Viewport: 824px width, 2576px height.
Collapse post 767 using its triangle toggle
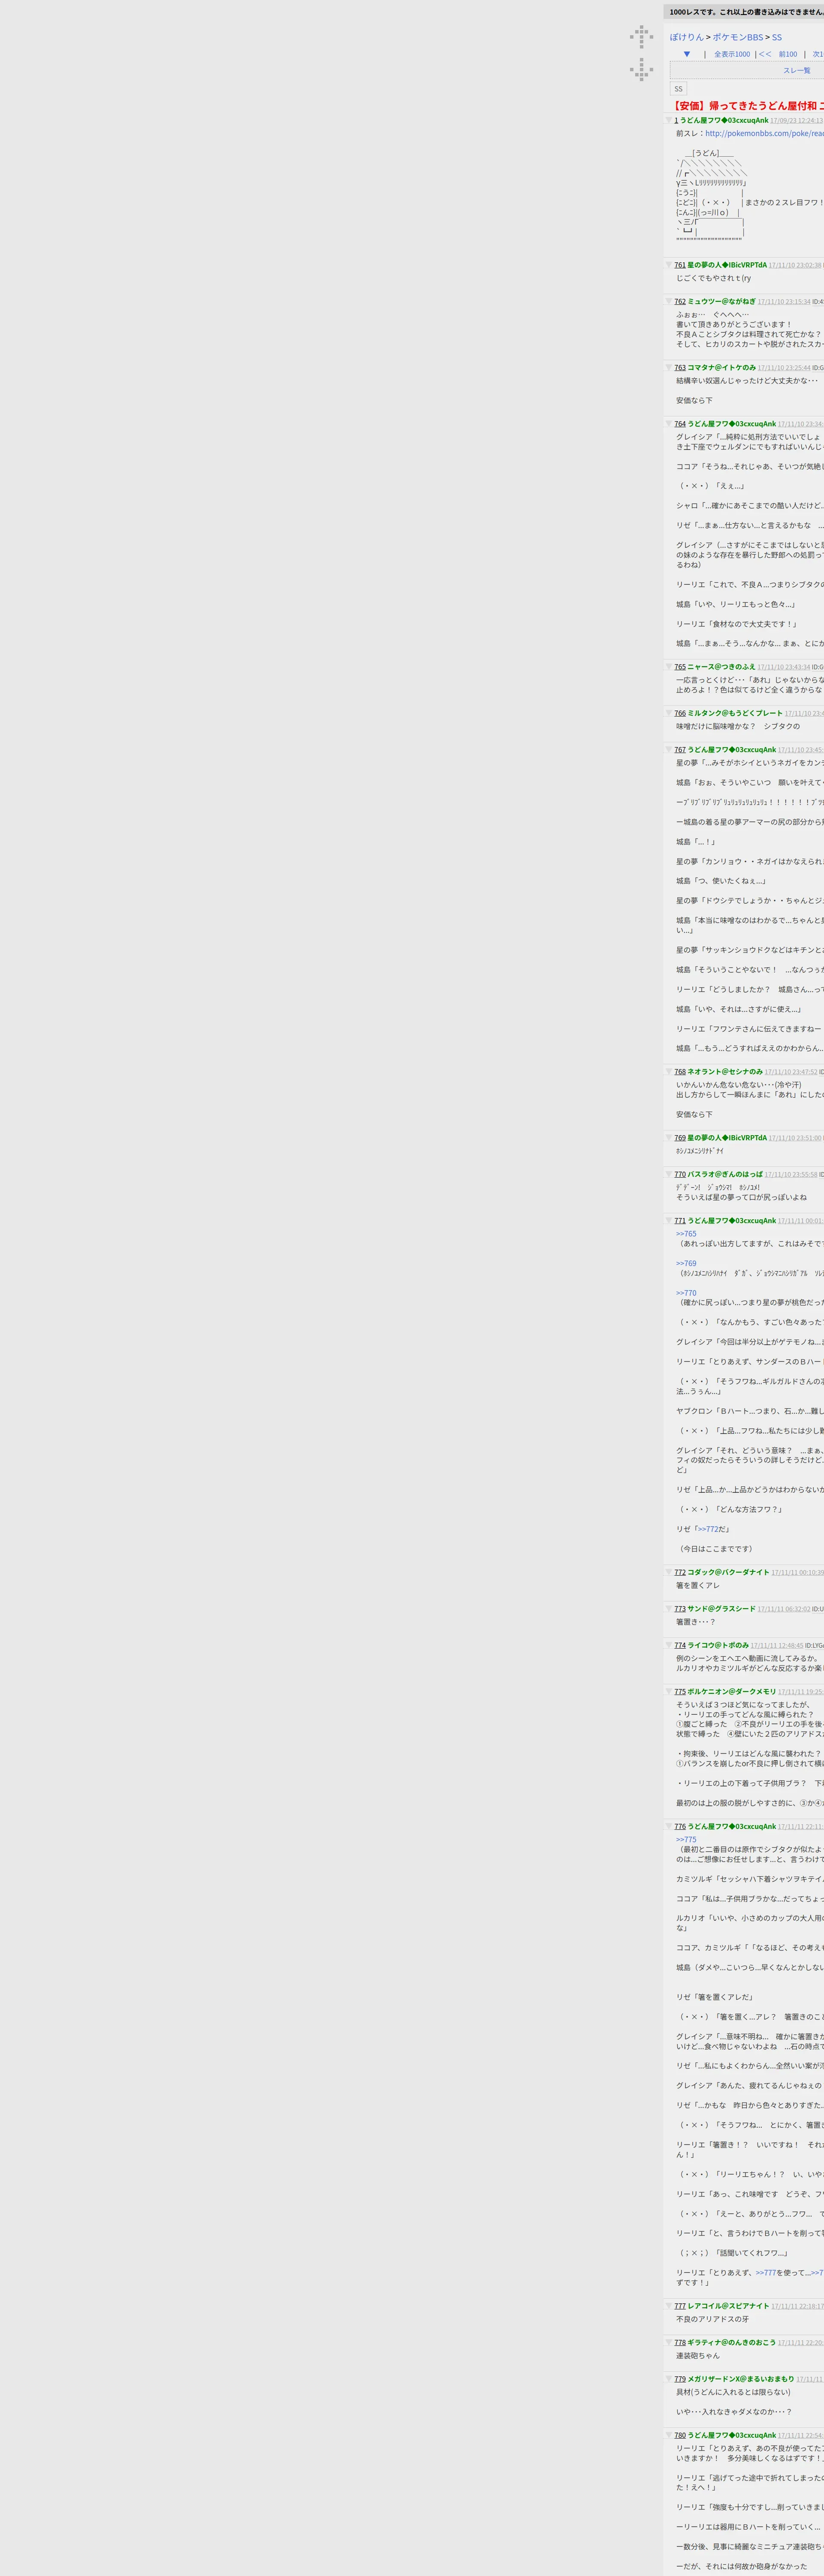(670, 749)
